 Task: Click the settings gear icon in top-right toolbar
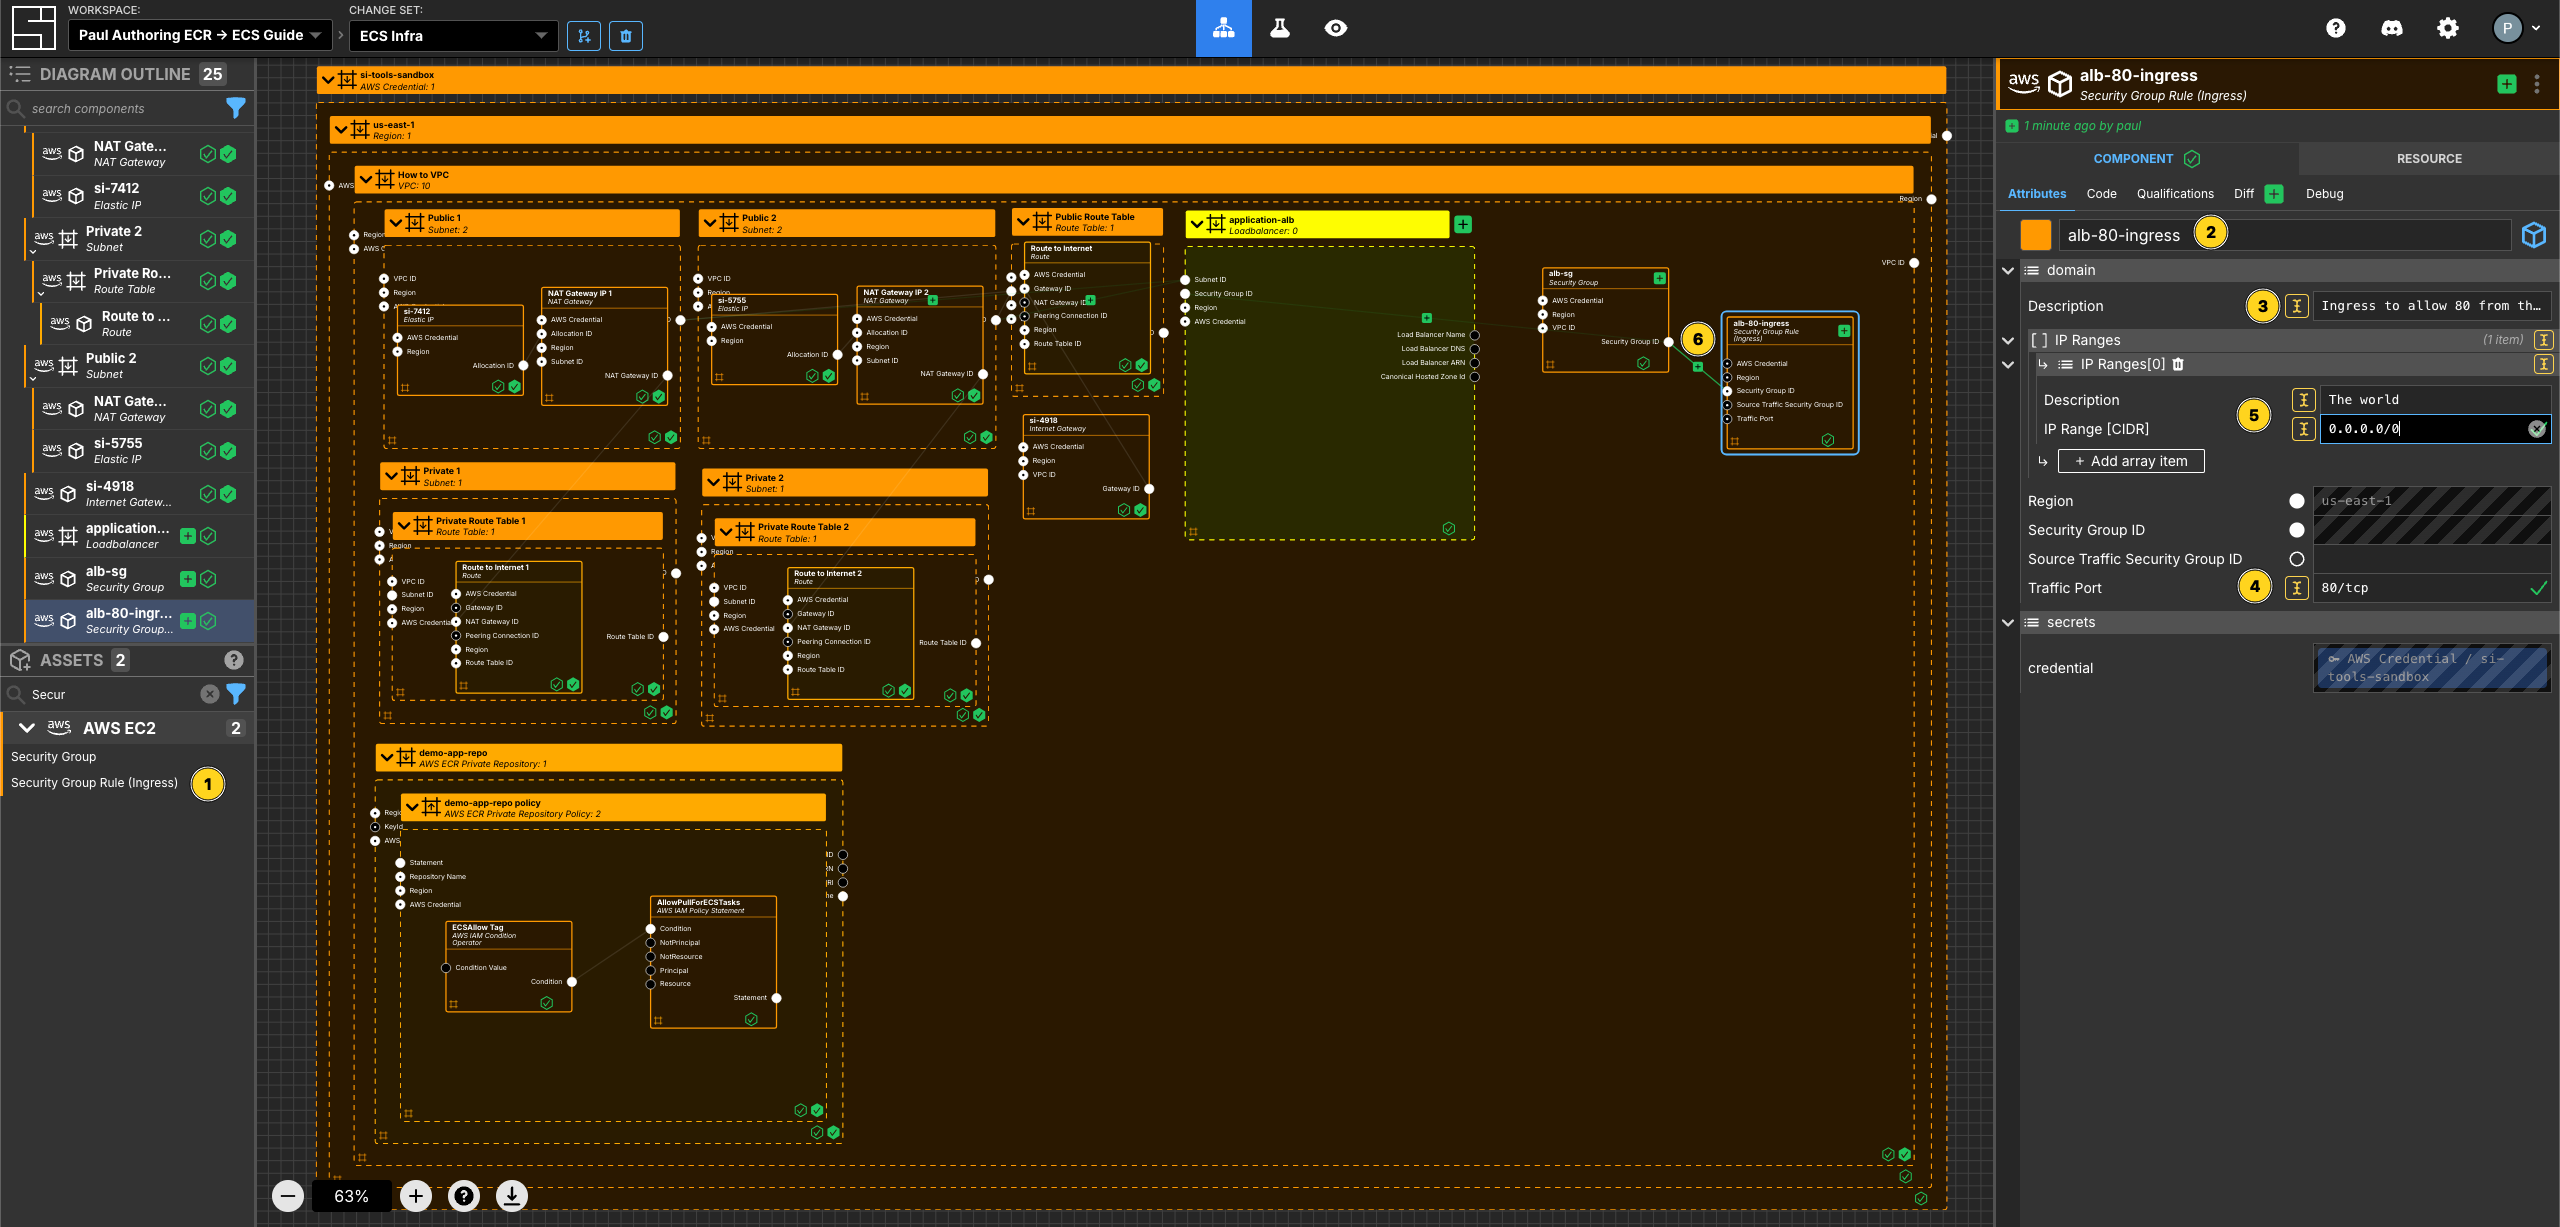2447,28
